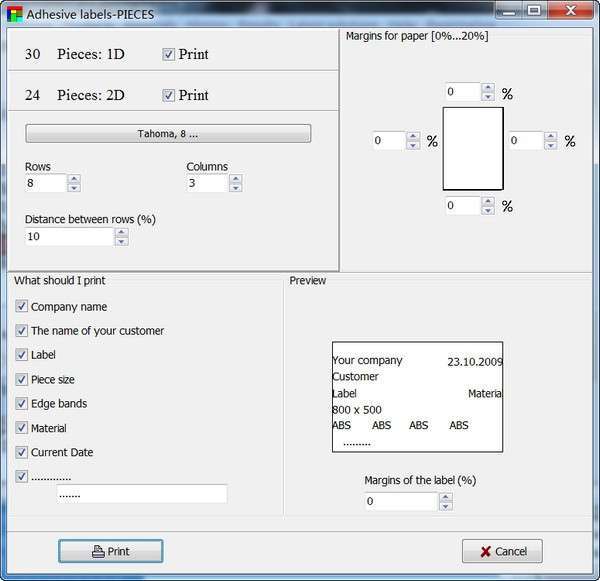Viewport: 600px width, 581px height.
Task: Toggle Print checkbox for Pieces: 2D
Action: 168,95
